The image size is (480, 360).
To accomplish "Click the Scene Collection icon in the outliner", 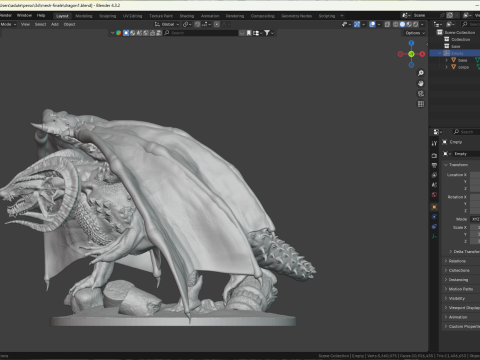I will point(440,32).
